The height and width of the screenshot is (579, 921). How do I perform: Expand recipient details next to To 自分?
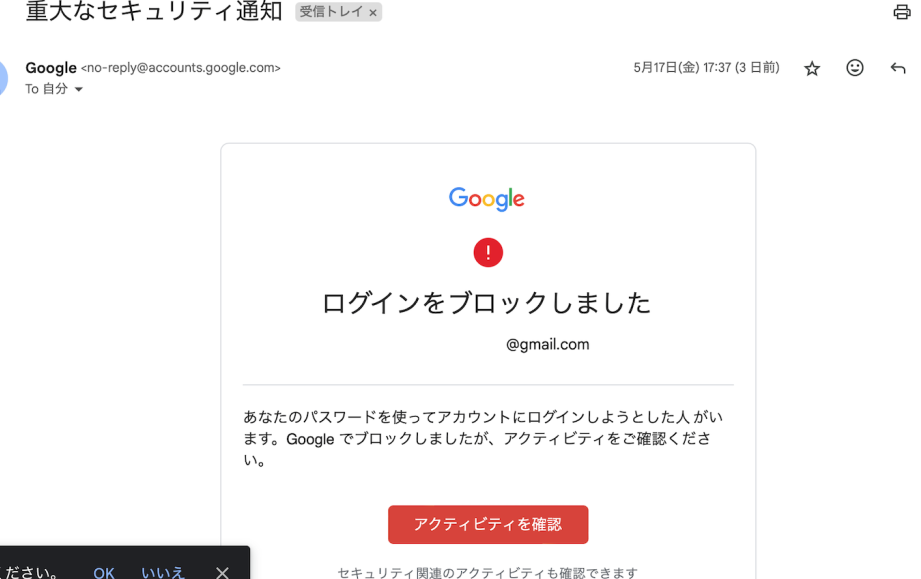point(79,89)
